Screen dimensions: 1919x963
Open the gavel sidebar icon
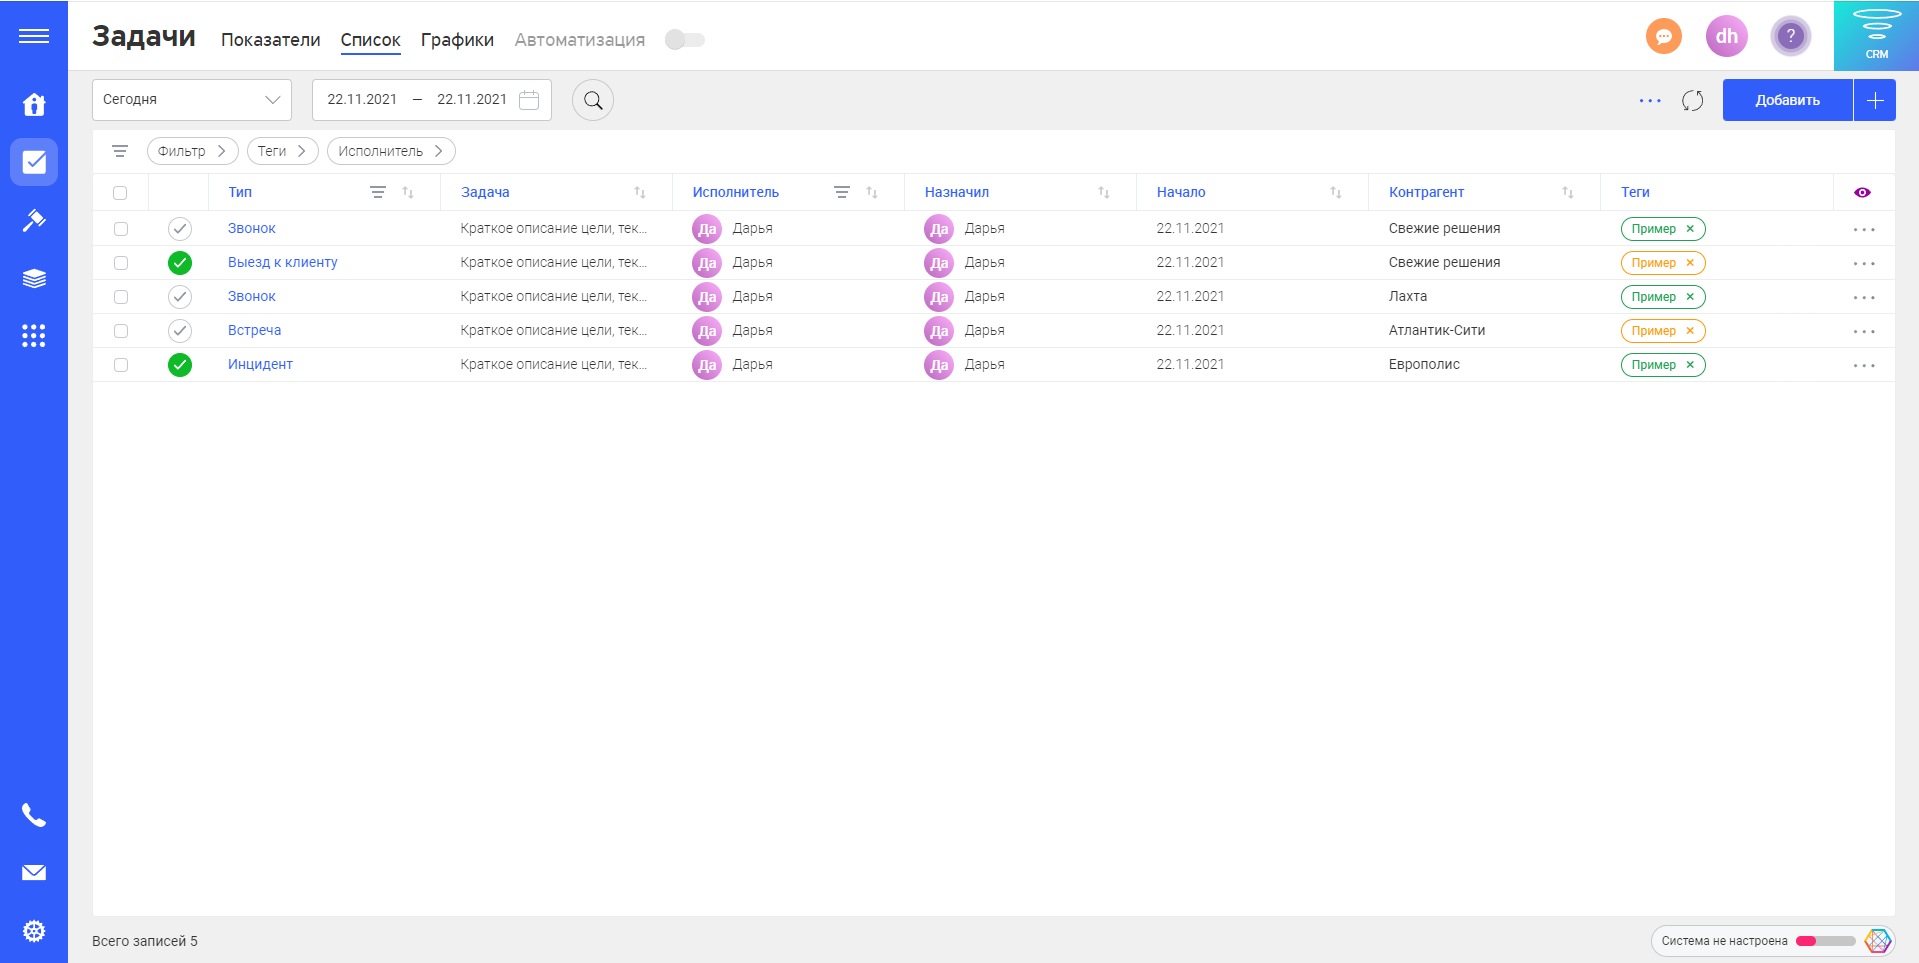(34, 220)
